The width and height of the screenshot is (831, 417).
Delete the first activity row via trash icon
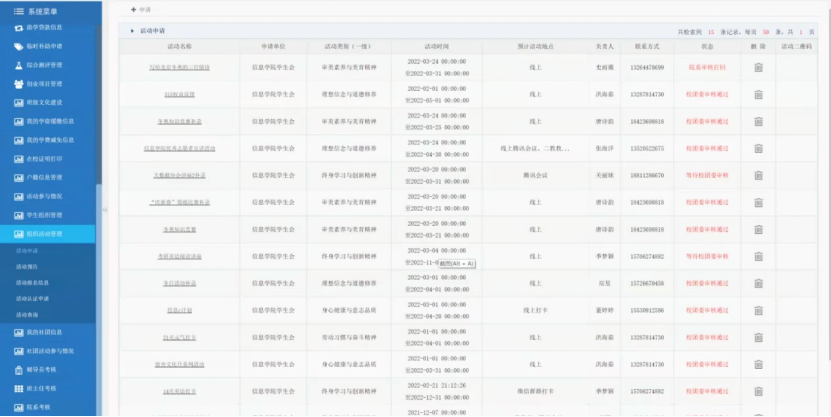point(758,67)
